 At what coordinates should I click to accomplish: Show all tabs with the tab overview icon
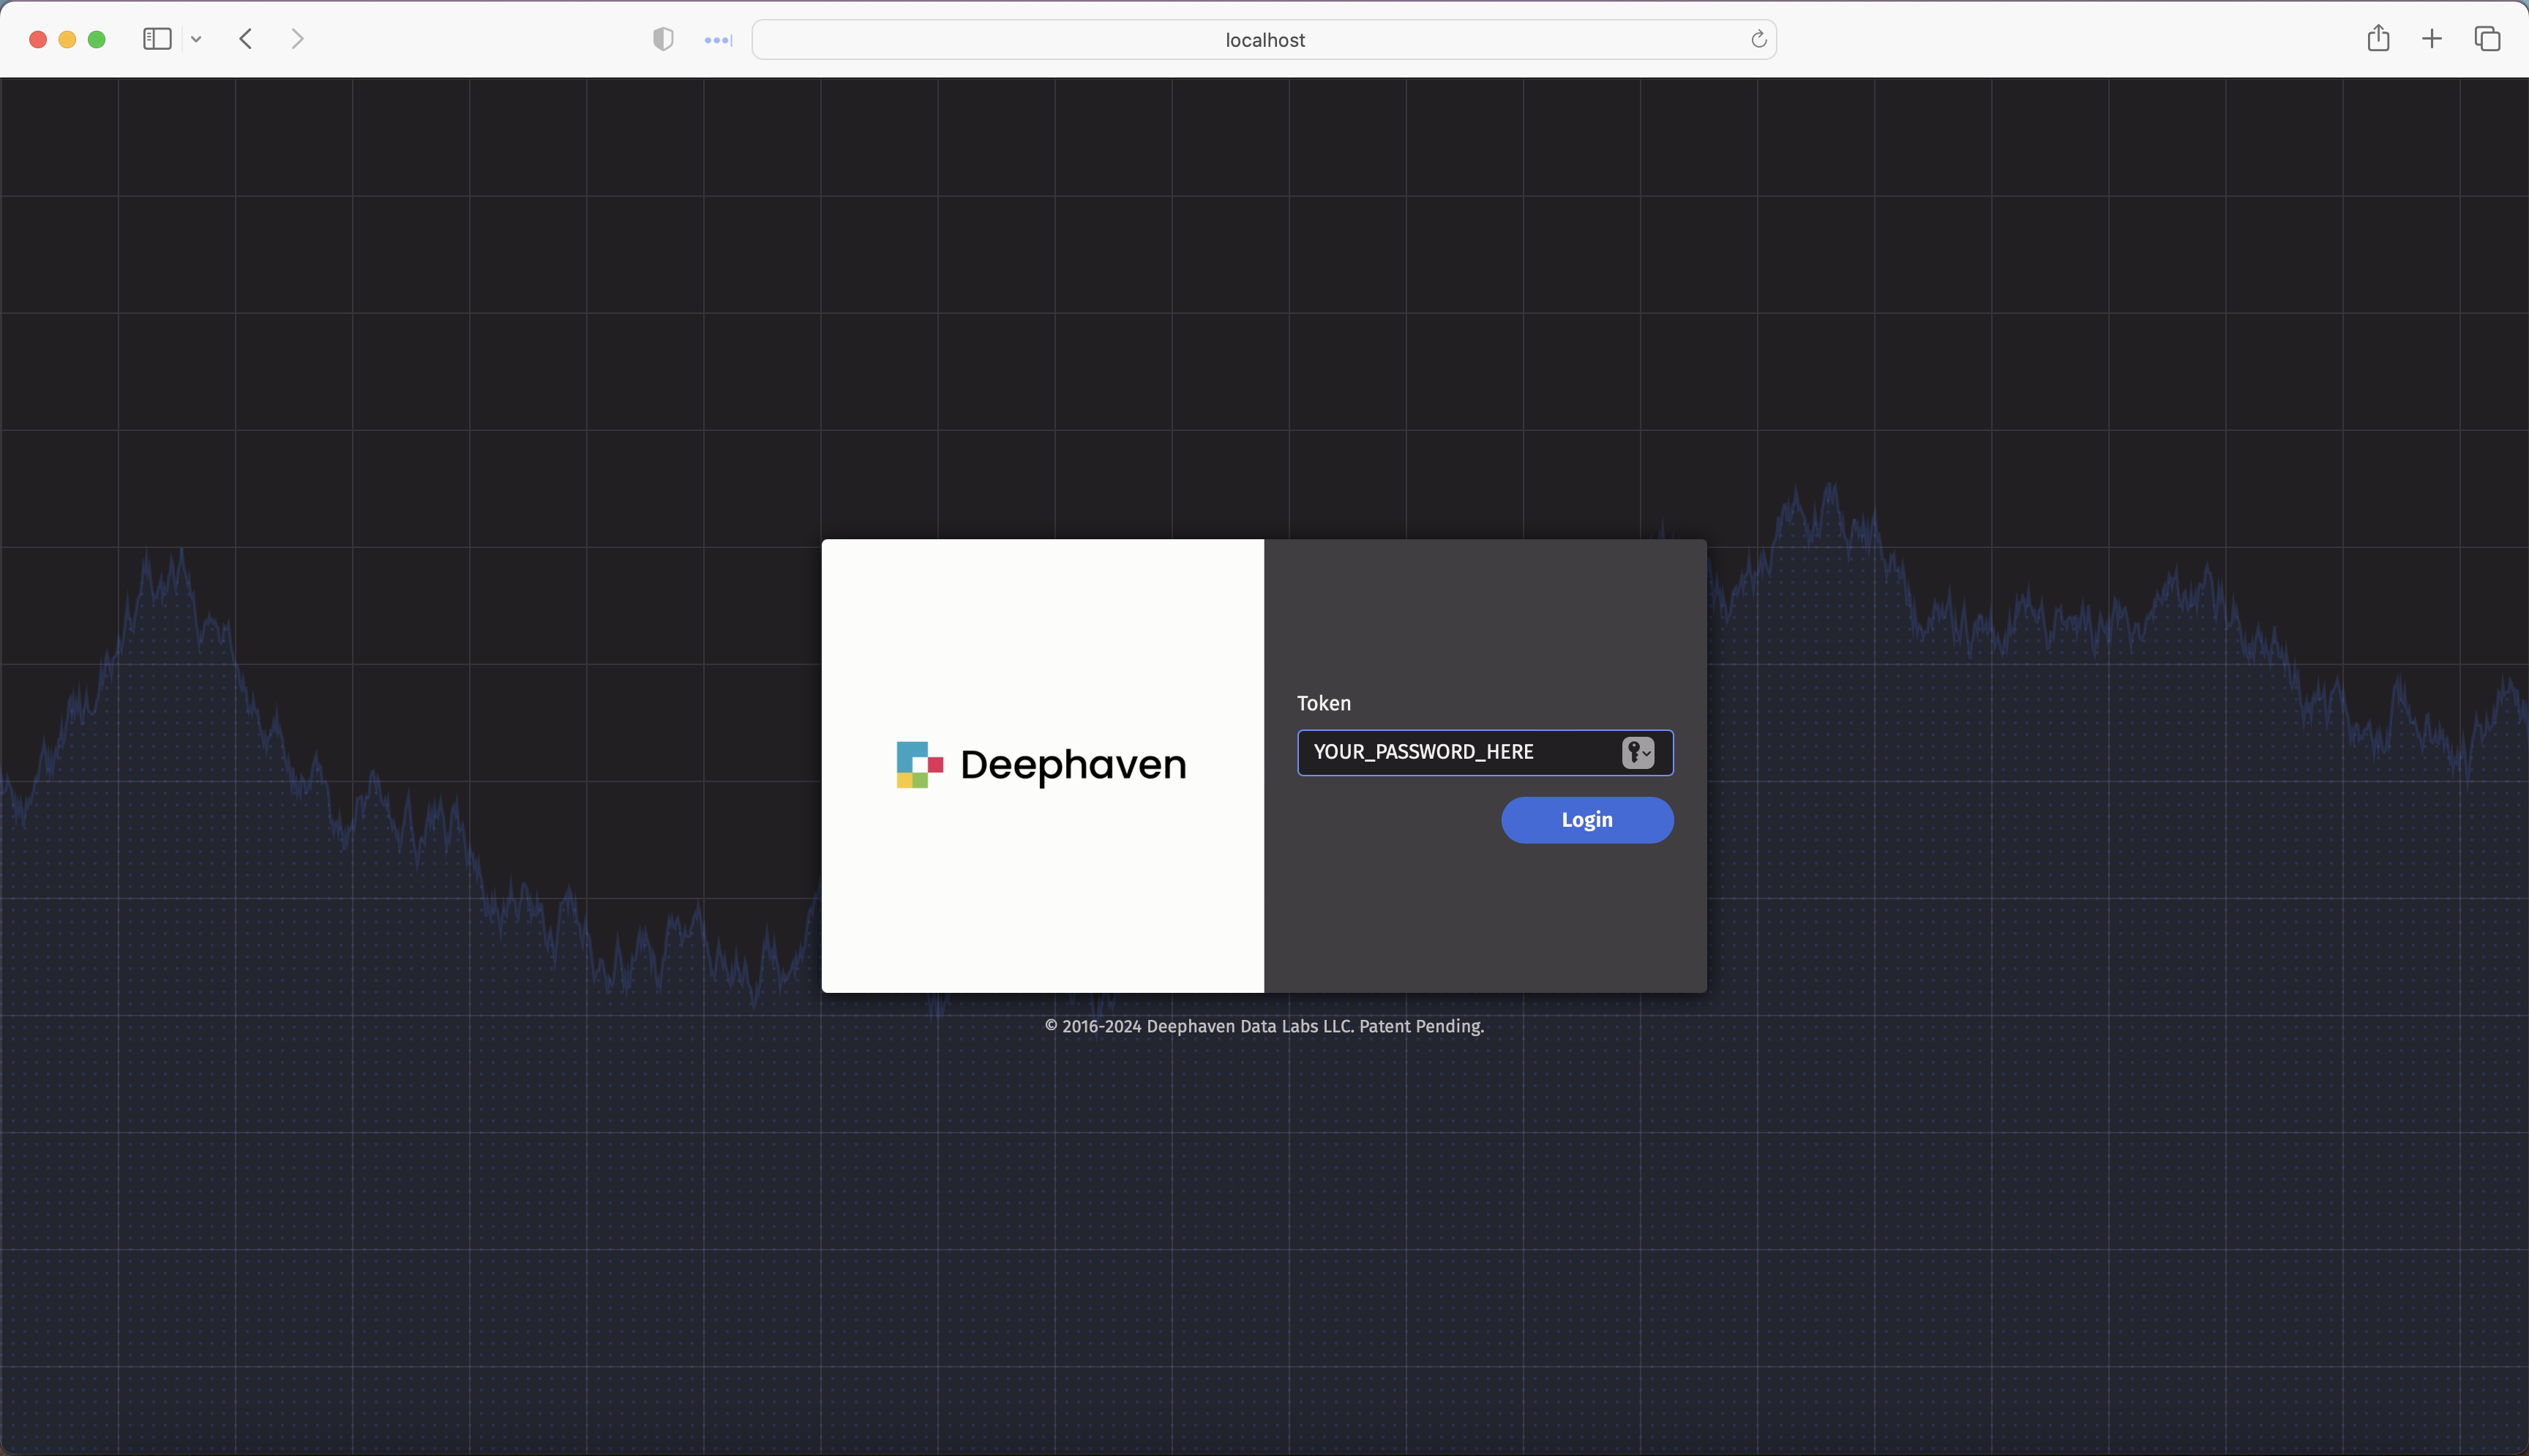(2487, 39)
